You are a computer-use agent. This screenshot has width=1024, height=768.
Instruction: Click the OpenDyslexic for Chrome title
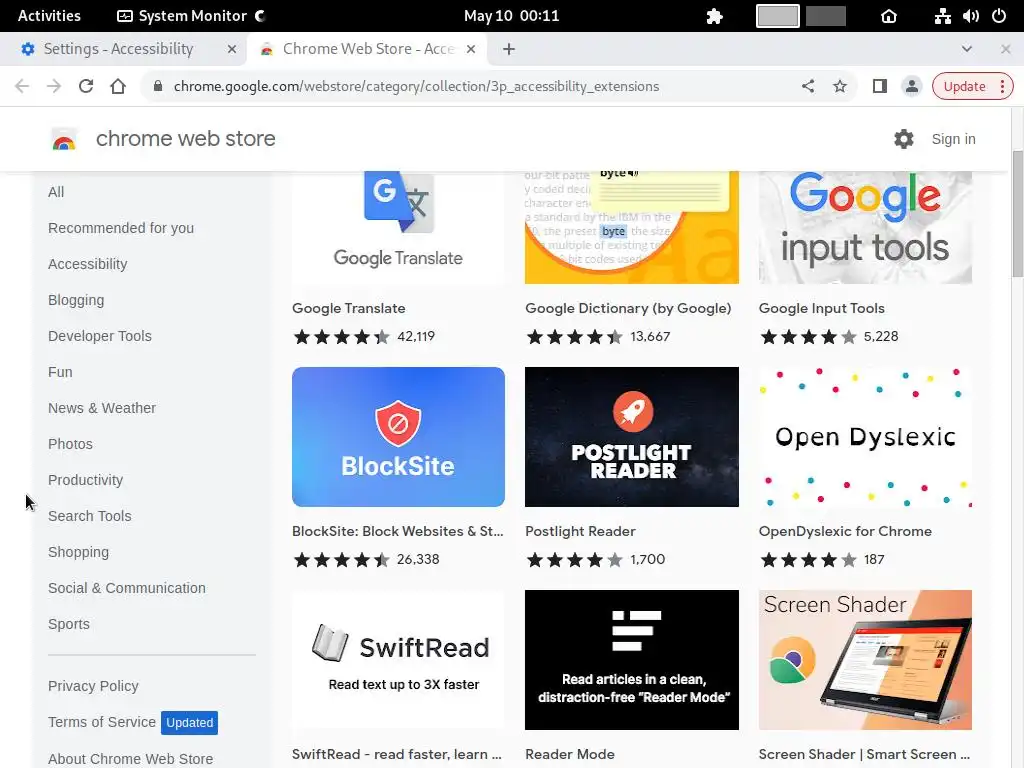(845, 531)
